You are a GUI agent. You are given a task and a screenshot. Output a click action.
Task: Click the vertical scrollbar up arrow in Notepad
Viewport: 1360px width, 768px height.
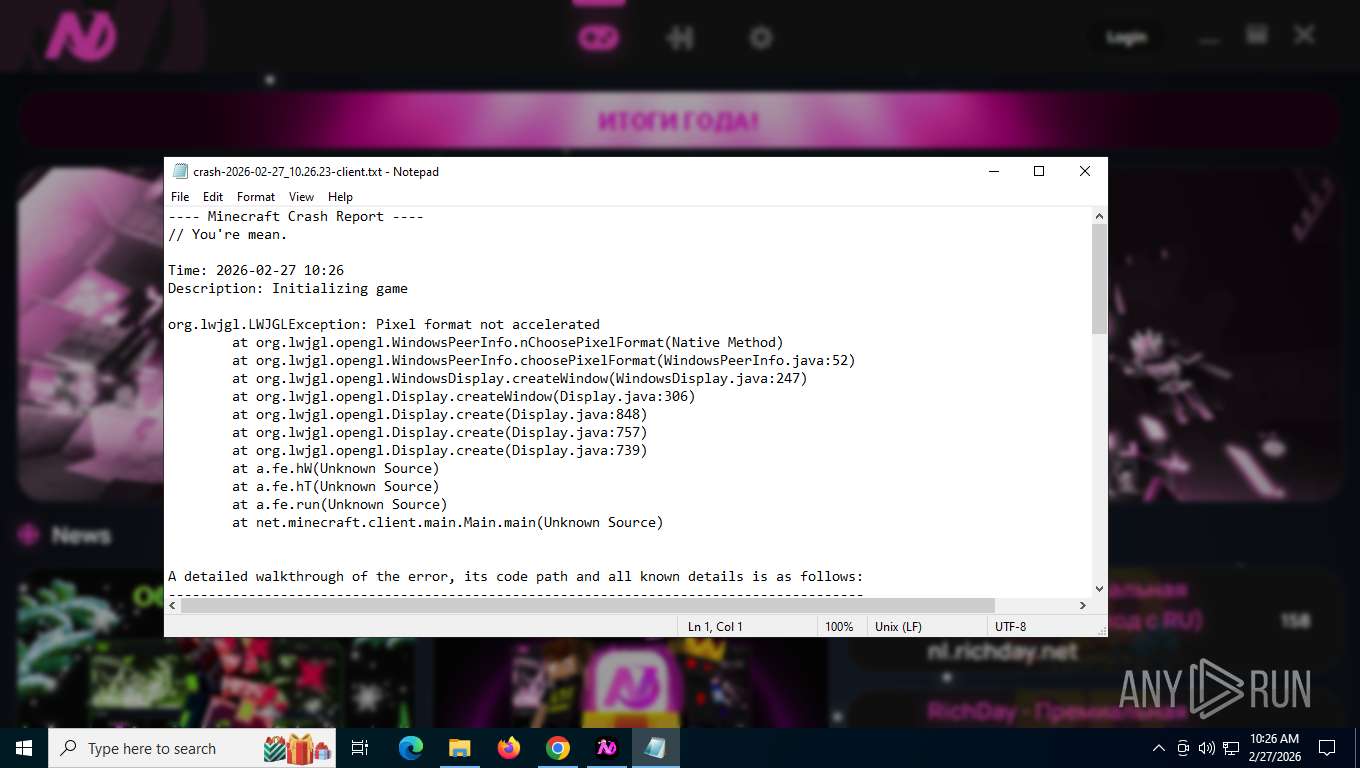click(1099, 216)
